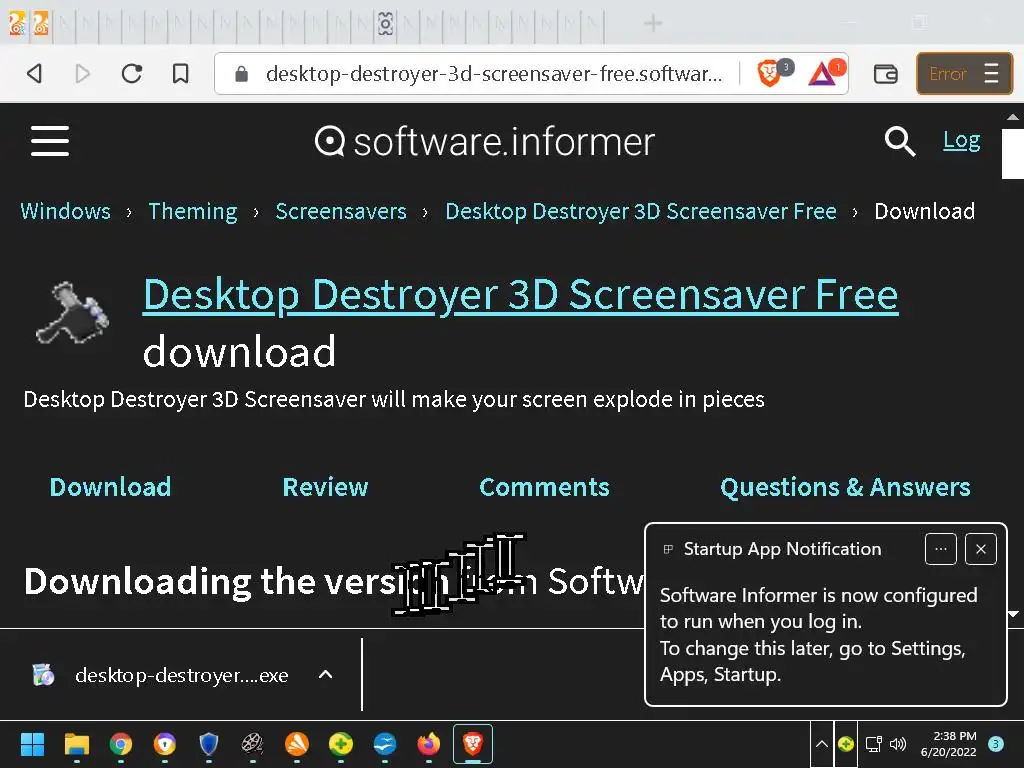Open notification center badge showing 3

[x=996, y=744]
